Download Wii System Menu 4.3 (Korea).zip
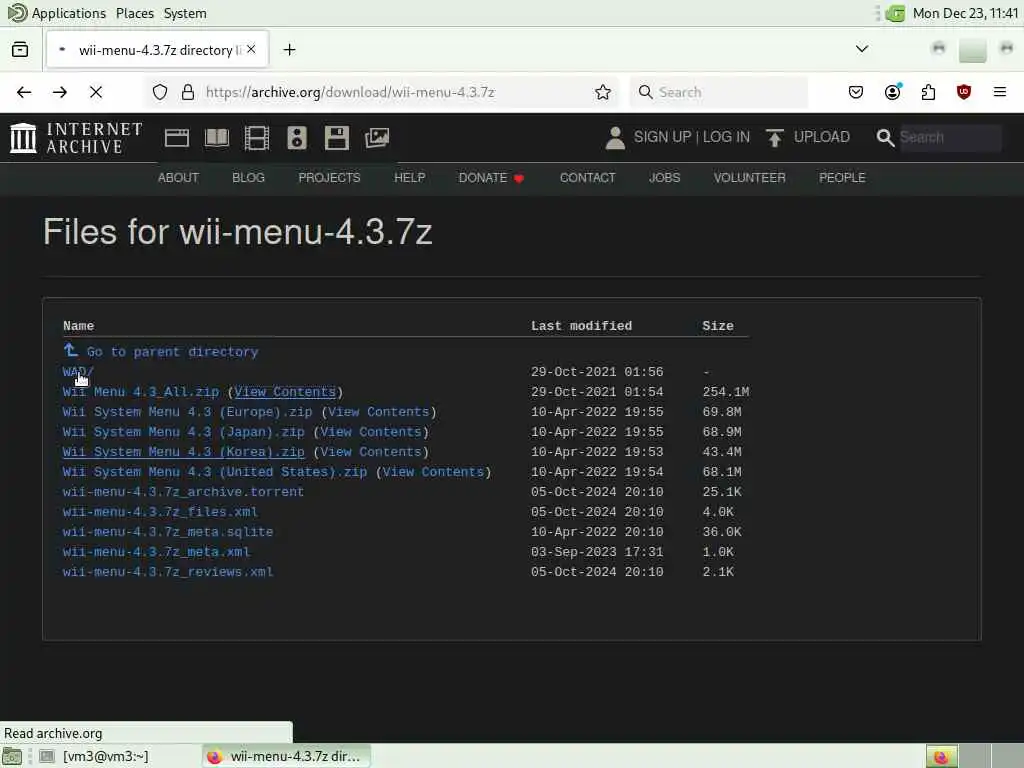 coord(184,452)
